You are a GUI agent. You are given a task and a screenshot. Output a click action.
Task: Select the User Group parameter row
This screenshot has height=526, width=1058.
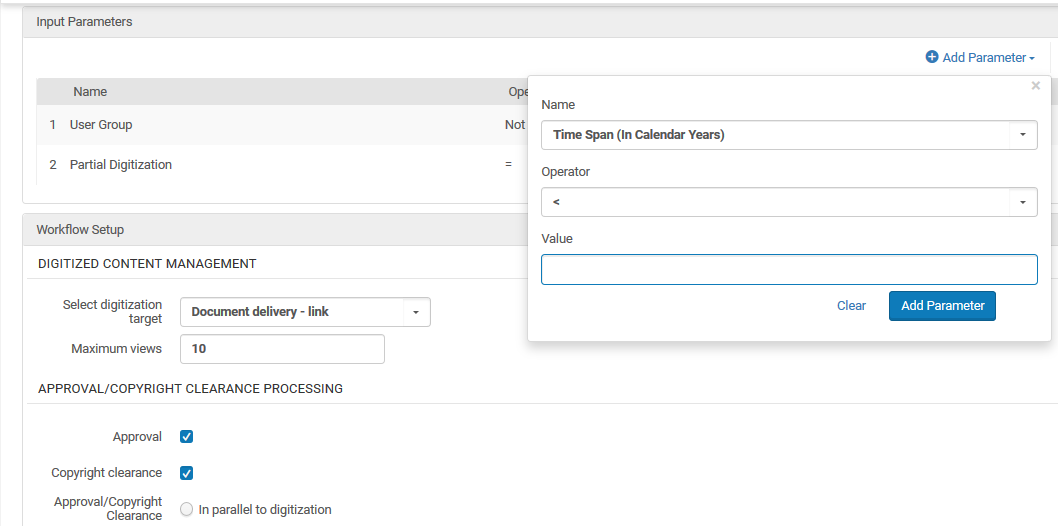[100, 125]
